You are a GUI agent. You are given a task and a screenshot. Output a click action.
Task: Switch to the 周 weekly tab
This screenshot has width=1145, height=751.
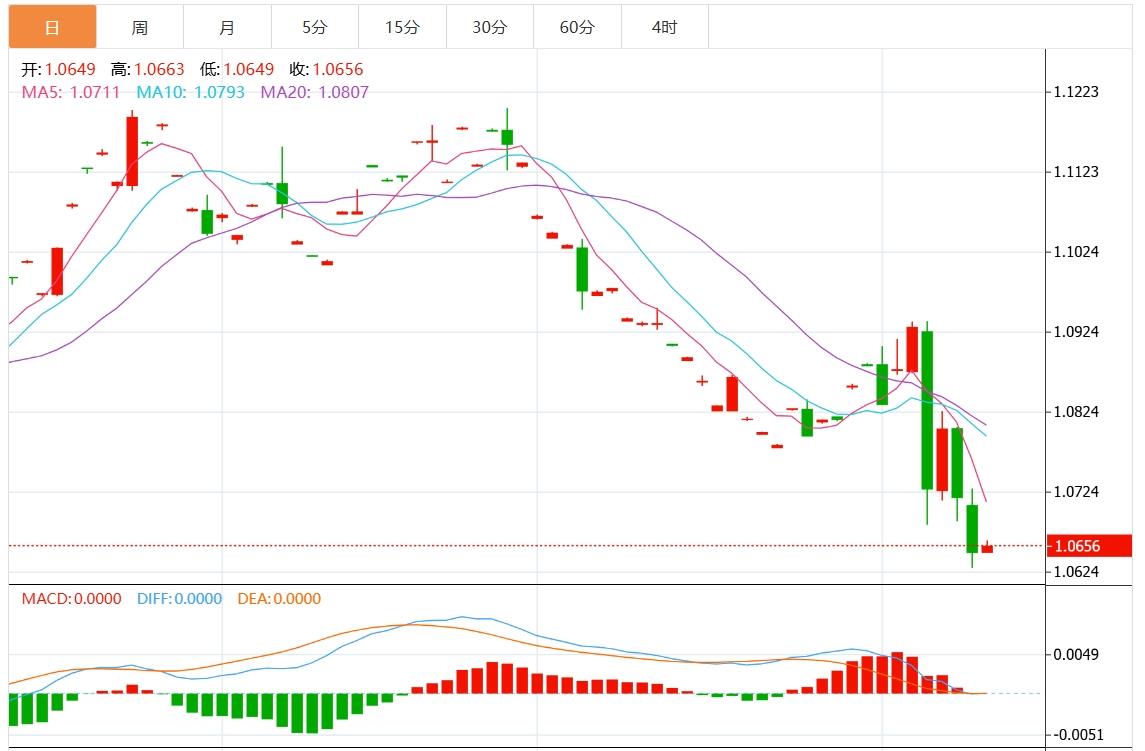coord(140,27)
